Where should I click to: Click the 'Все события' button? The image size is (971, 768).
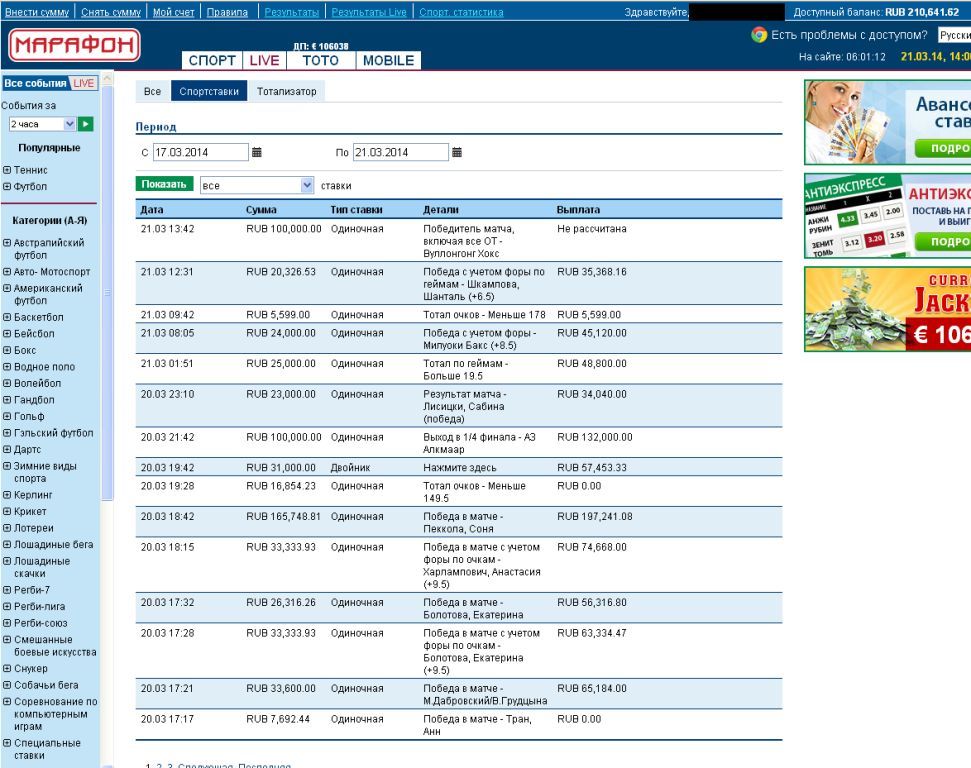tap(35, 83)
